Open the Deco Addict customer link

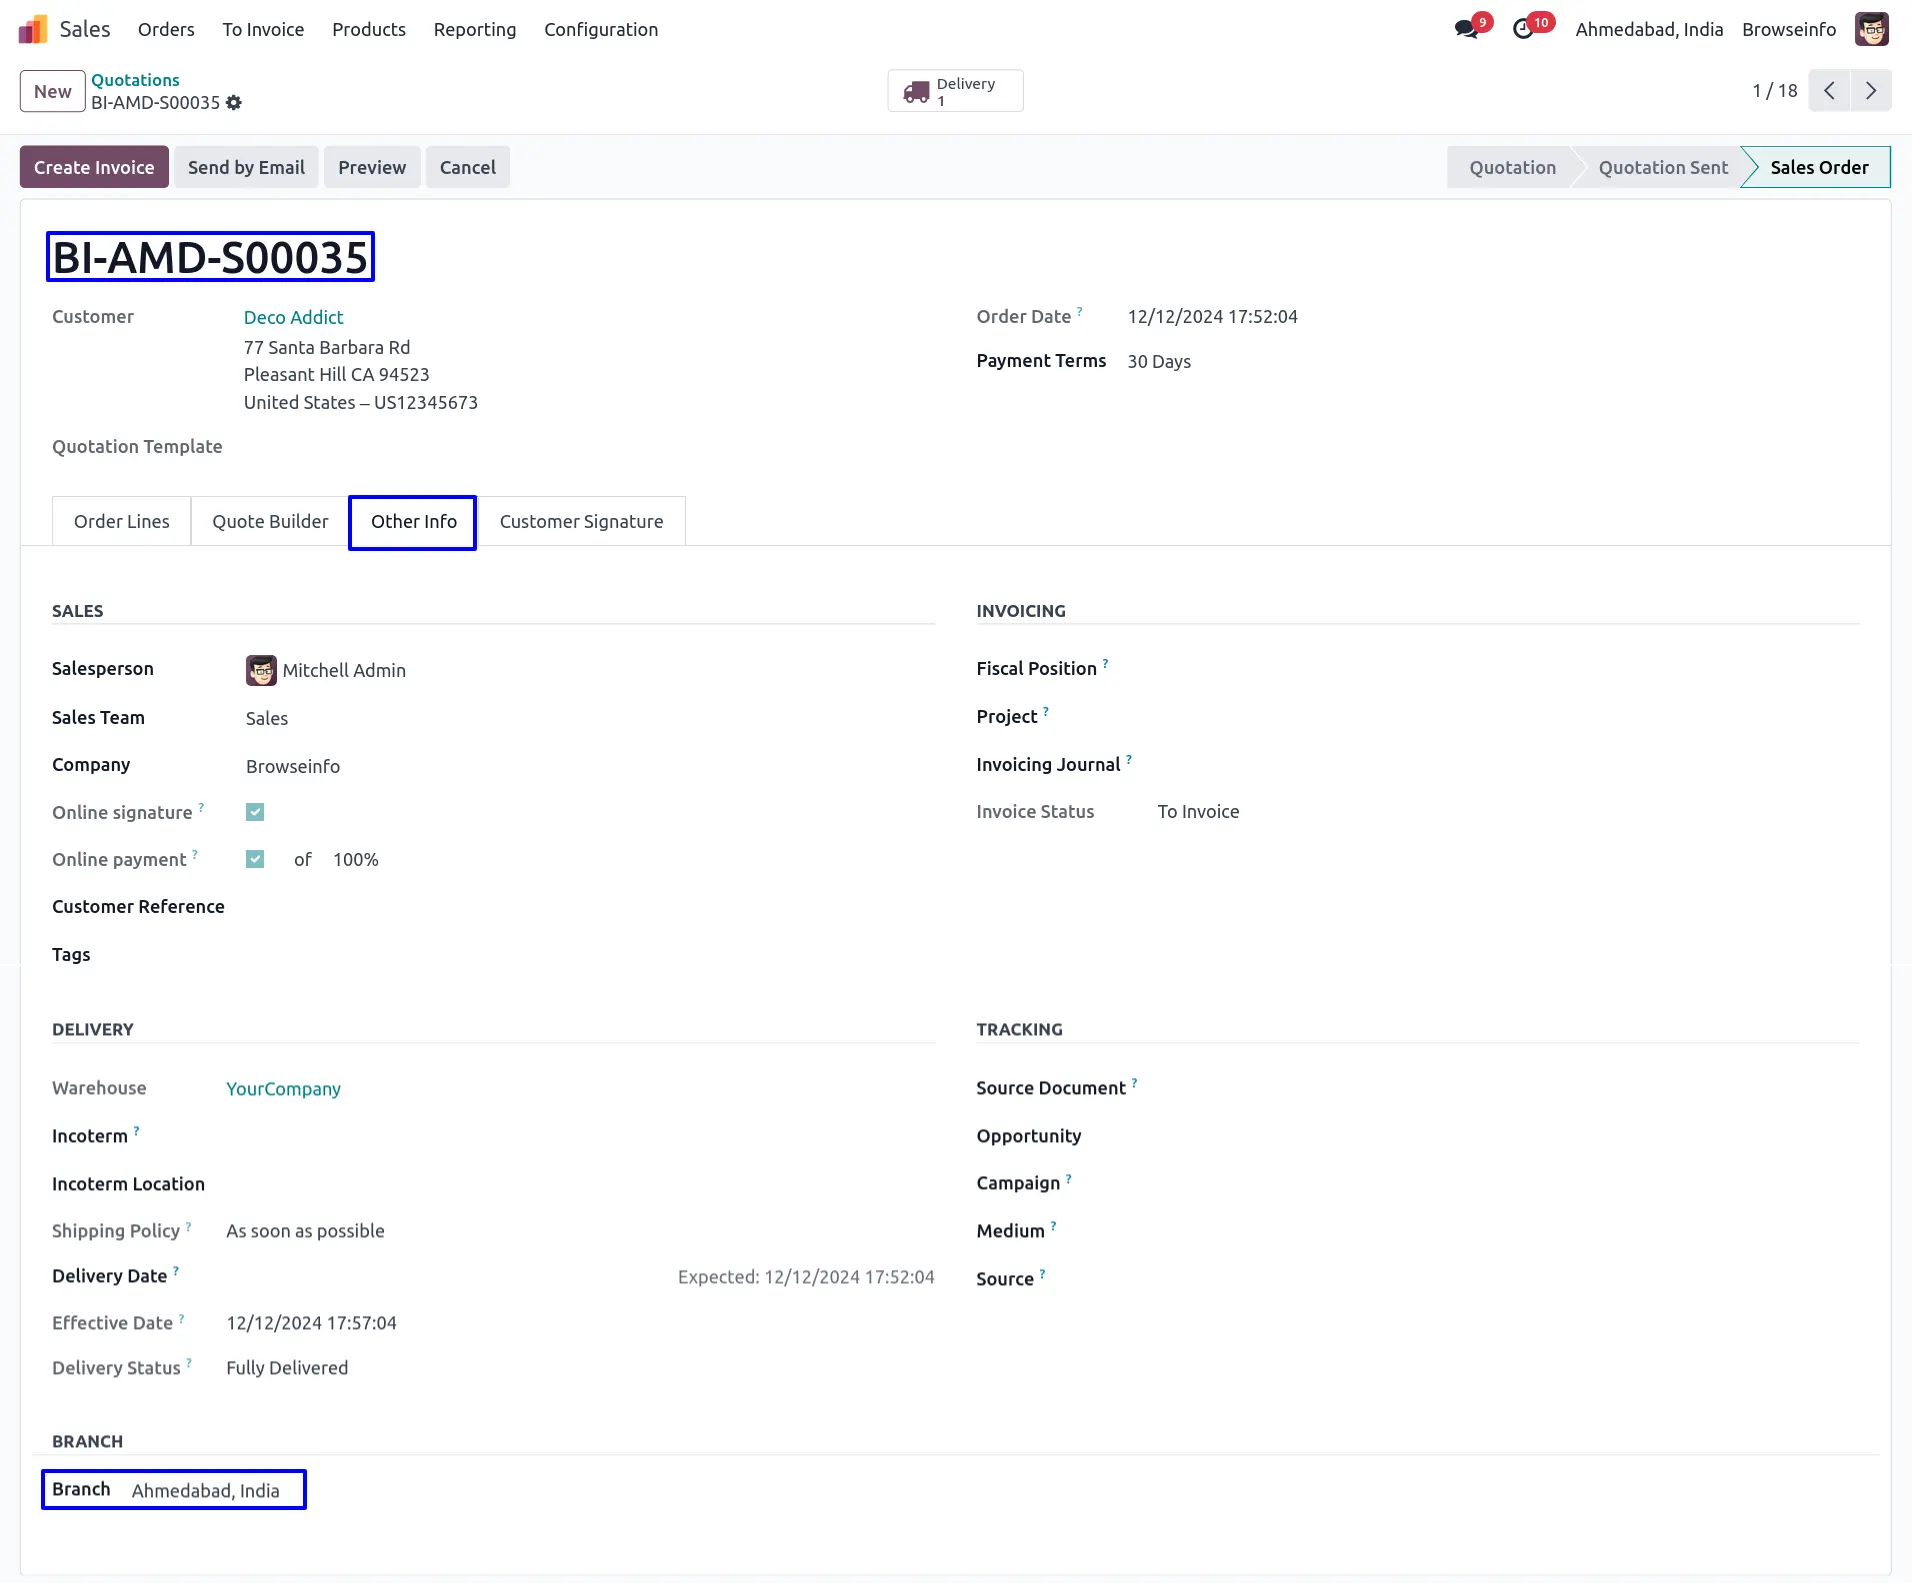(x=293, y=317)
